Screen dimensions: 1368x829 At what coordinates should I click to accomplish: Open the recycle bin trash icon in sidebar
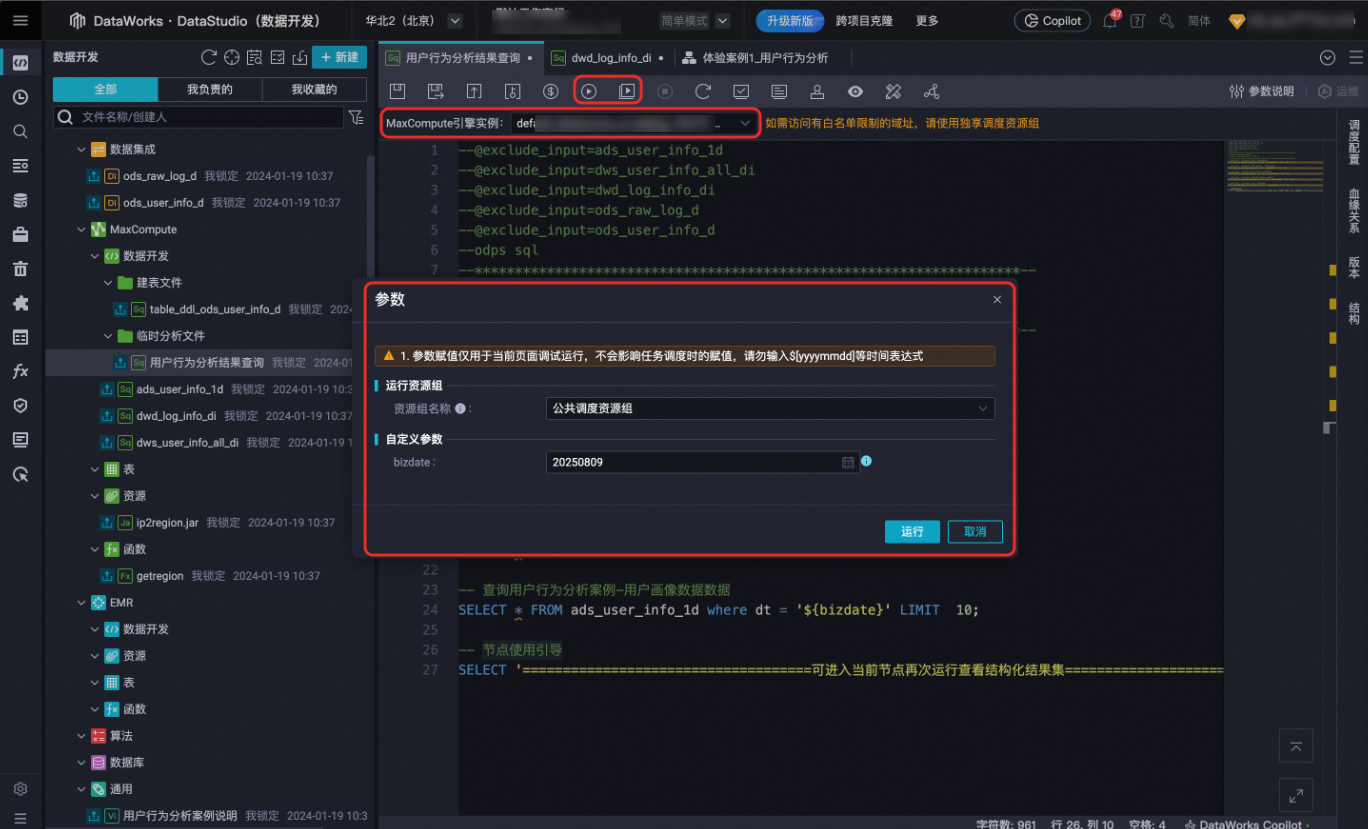[20, 268]
